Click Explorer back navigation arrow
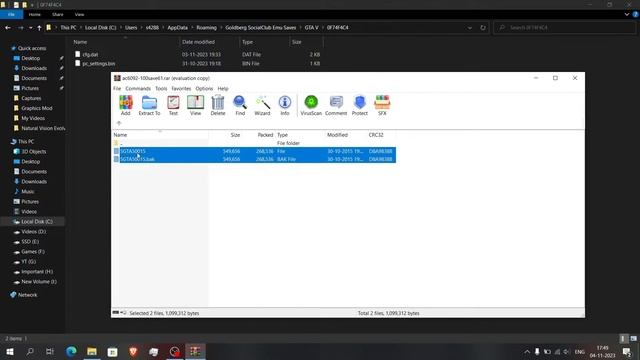The width and height of the screenshot is (640, 360). (x=8, y=28)
